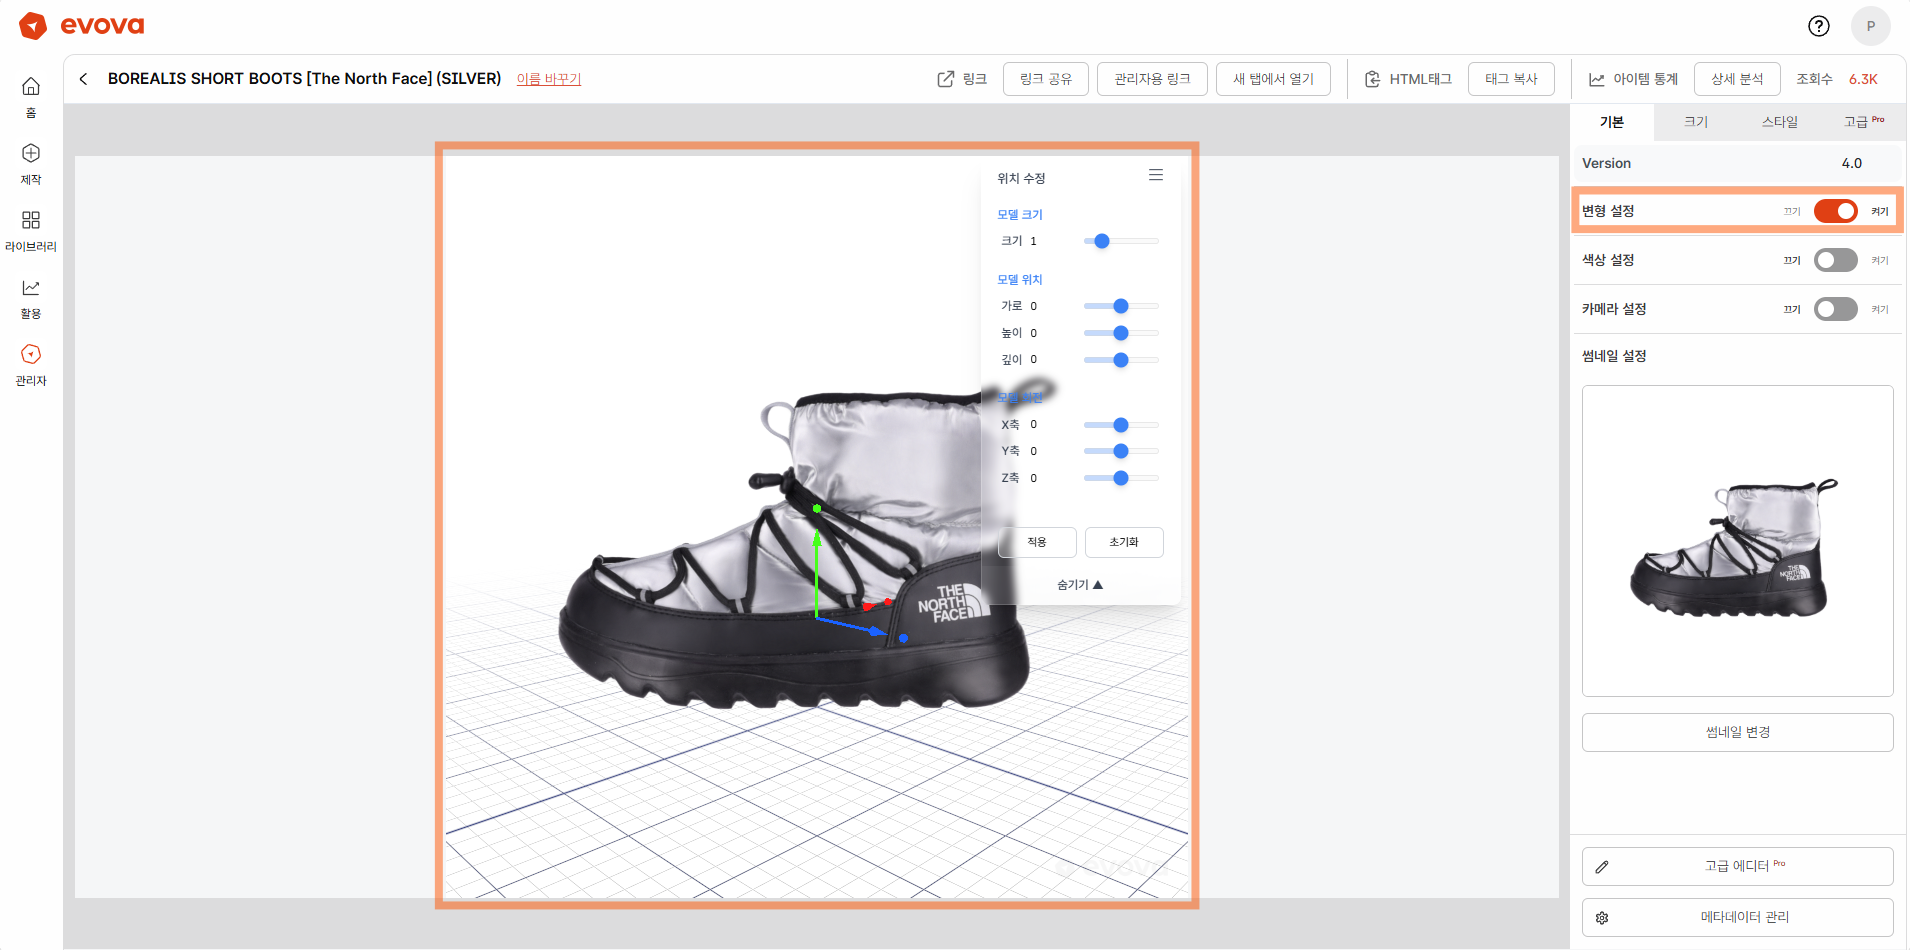Click the 모델 크기 slider handle
Viewport: 1910px width, 950px height.
1102,241
